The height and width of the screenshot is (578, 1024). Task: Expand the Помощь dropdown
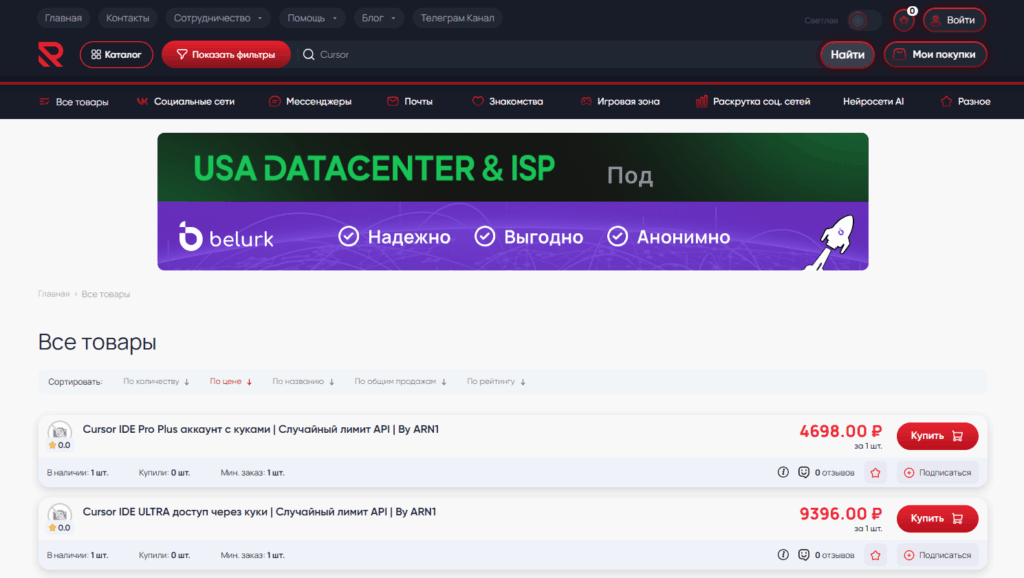tap(312, 18)
